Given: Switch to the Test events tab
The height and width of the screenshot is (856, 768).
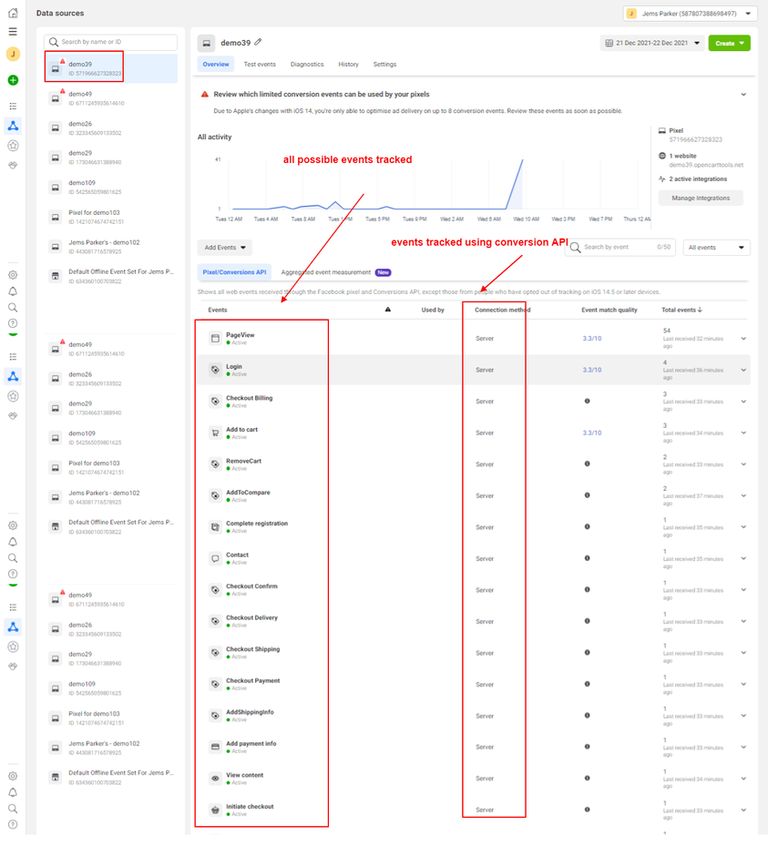Looking at the screenshot, I should [260, 64].
